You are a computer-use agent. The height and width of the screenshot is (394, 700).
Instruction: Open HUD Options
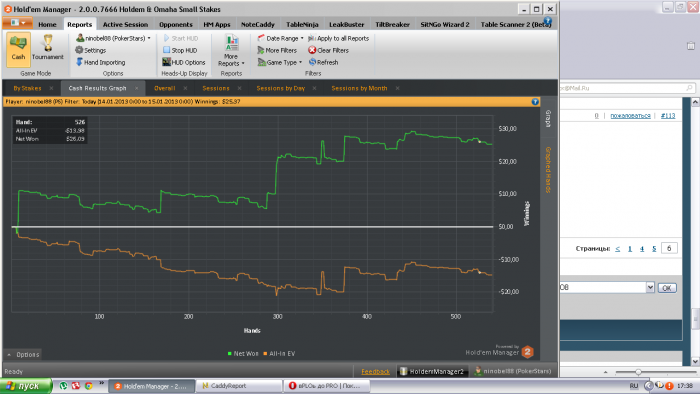[x=184, y=62]
